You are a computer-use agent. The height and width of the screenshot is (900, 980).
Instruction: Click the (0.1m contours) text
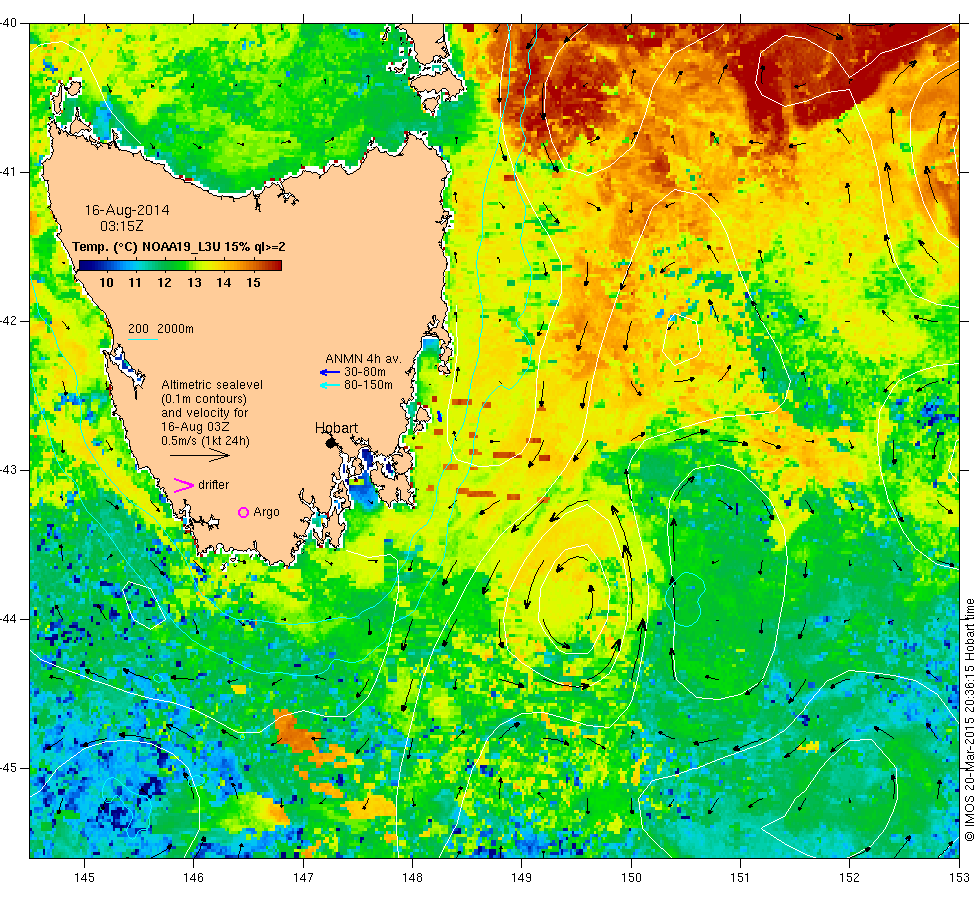(x=204, y=399)
